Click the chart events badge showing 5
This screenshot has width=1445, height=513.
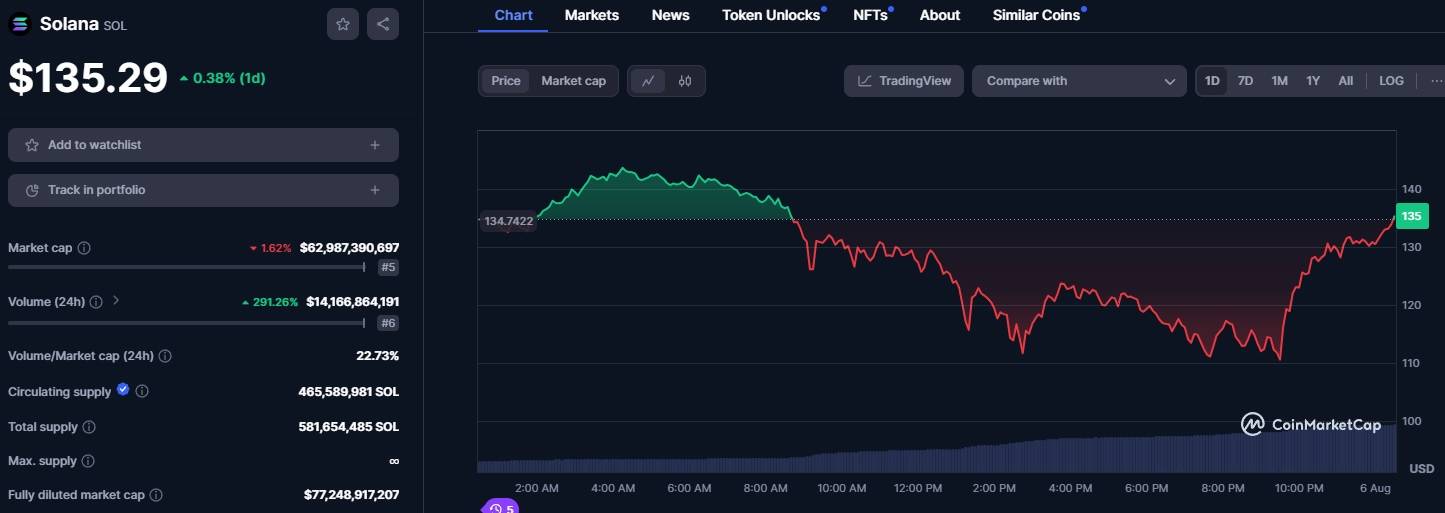click(501, 507)
